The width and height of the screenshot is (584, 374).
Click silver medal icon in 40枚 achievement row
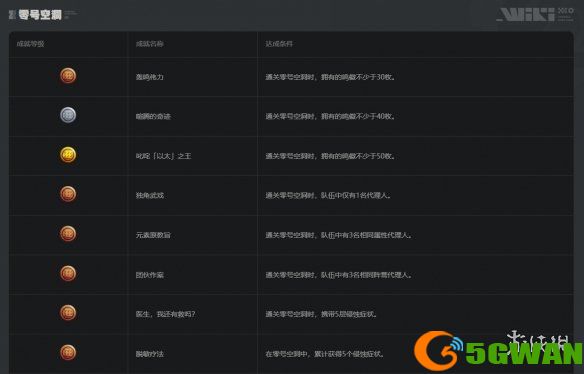click(68, 115)
